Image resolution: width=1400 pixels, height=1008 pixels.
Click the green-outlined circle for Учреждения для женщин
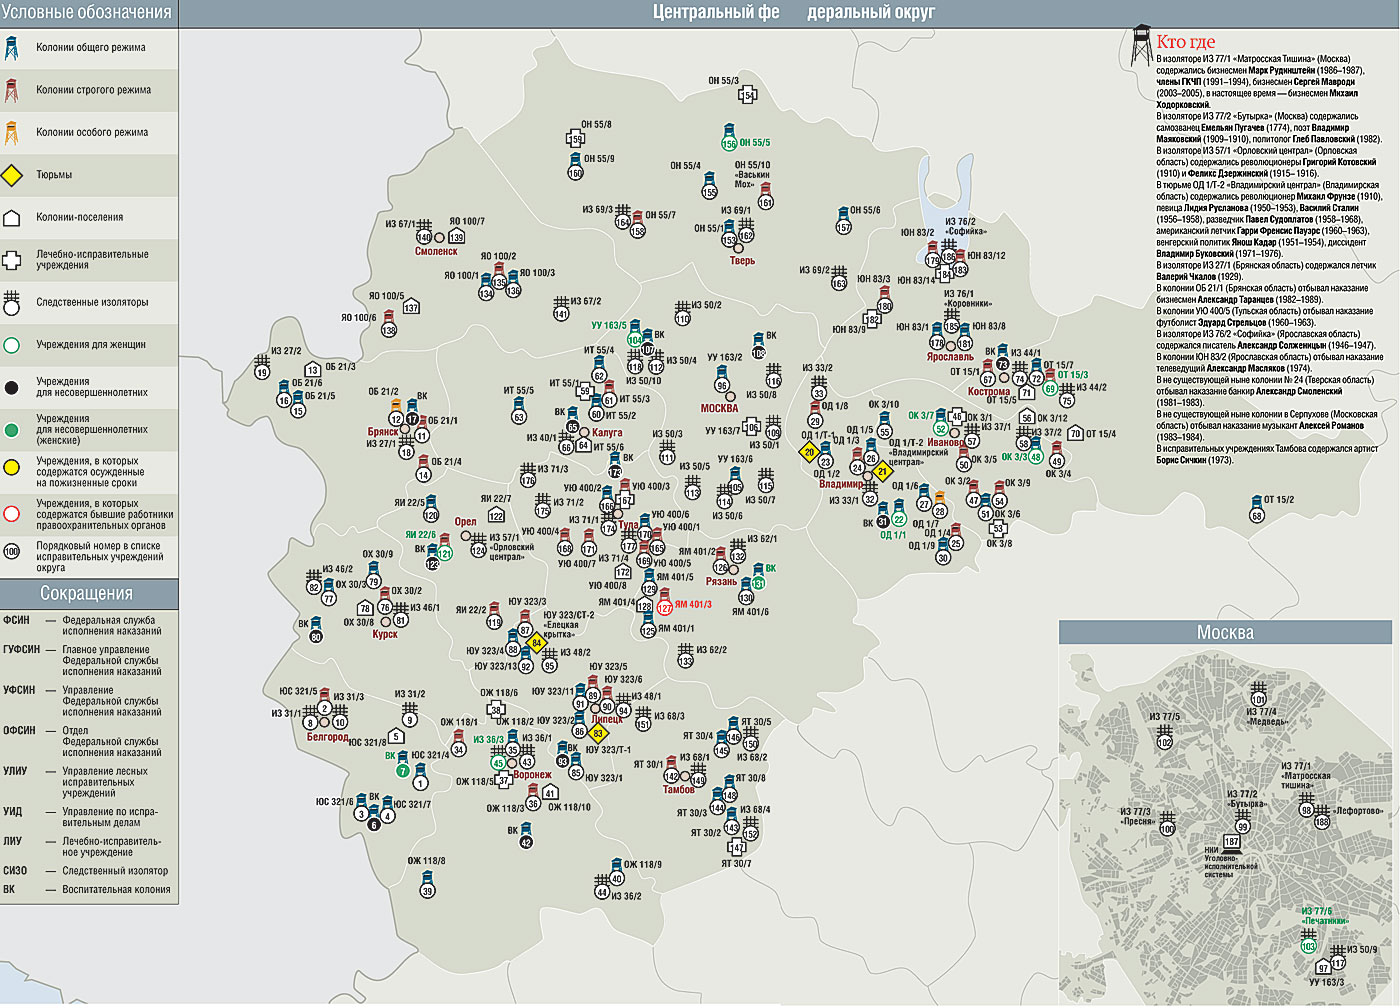pos(12,345)
